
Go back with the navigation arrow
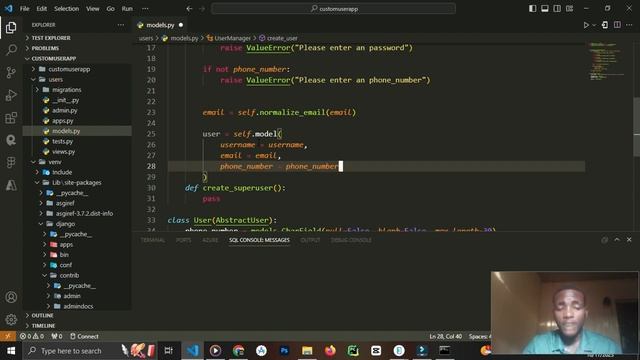pos(189,9)
